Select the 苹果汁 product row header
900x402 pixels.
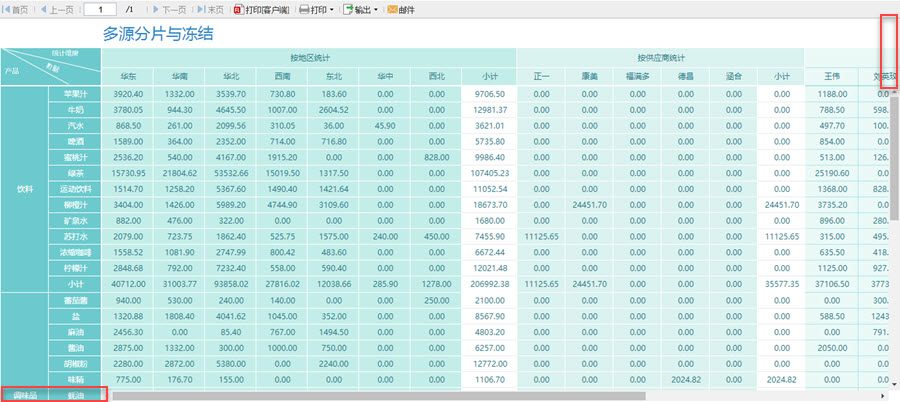click(x=75, y=94)
